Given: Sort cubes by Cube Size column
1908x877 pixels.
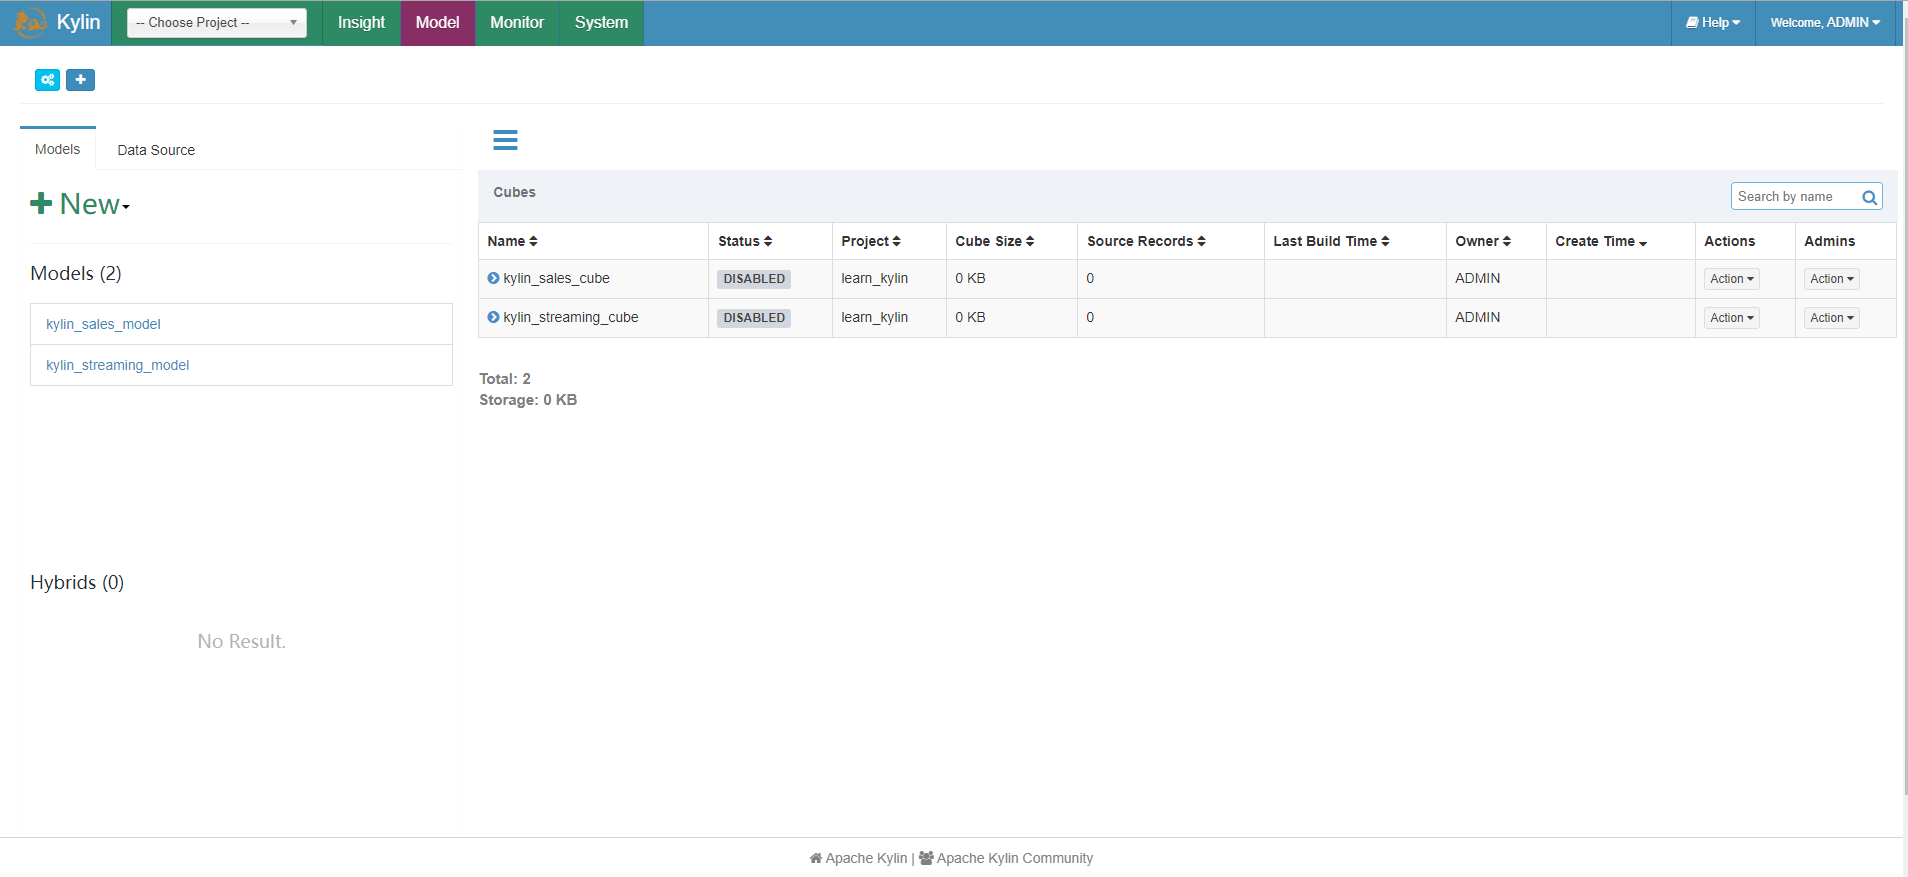Looking at the screenshot, I should click(994, 241).
